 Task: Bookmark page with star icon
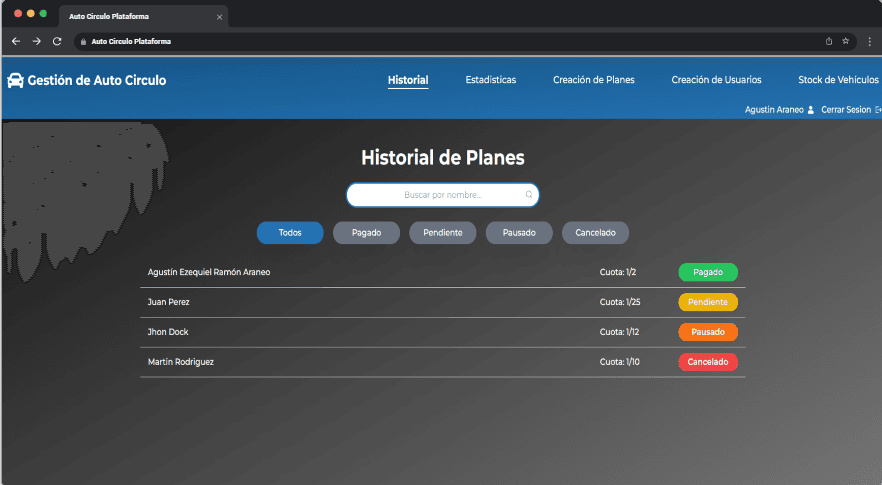click(x=845, y=41)
